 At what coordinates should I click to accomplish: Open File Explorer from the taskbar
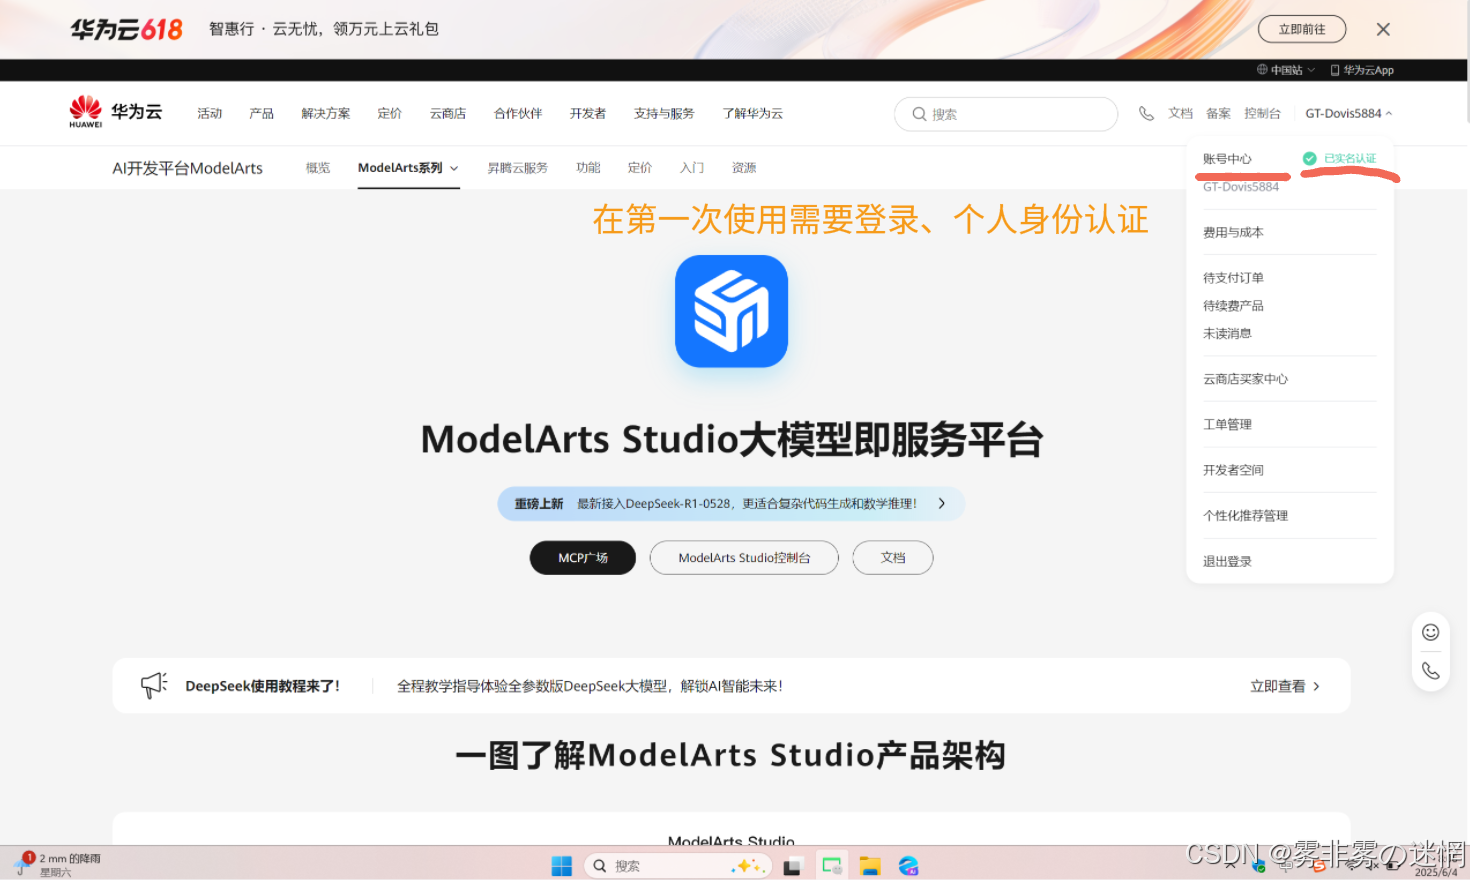tap(869, 867)
